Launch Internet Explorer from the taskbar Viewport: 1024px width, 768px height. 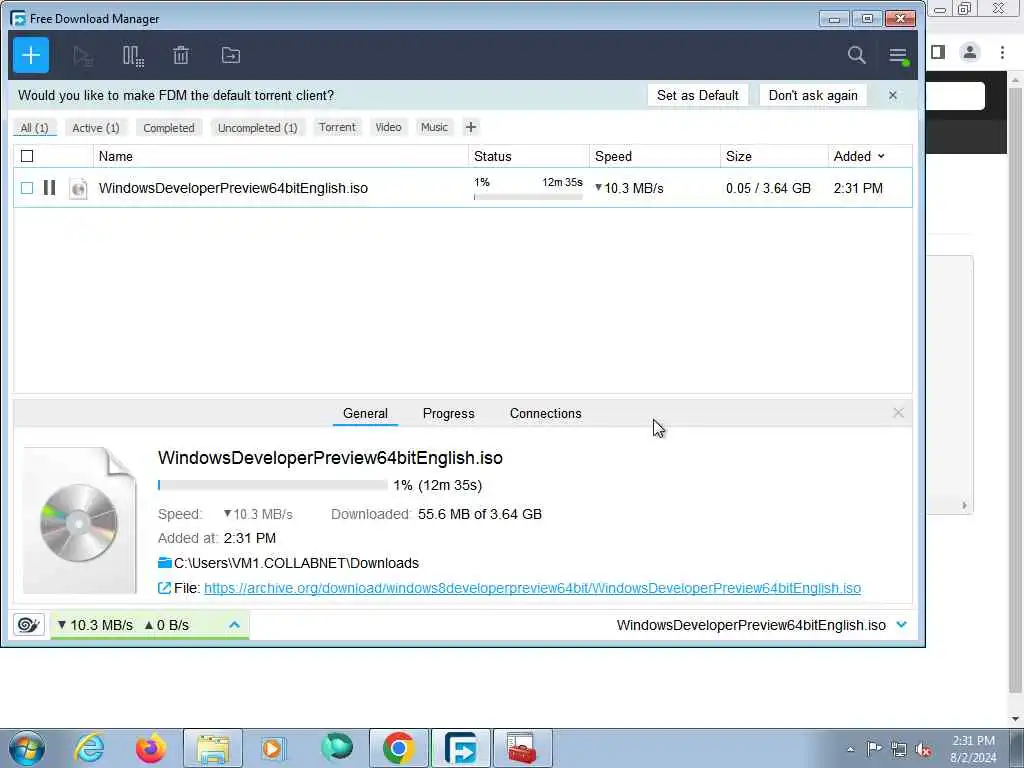89,748
